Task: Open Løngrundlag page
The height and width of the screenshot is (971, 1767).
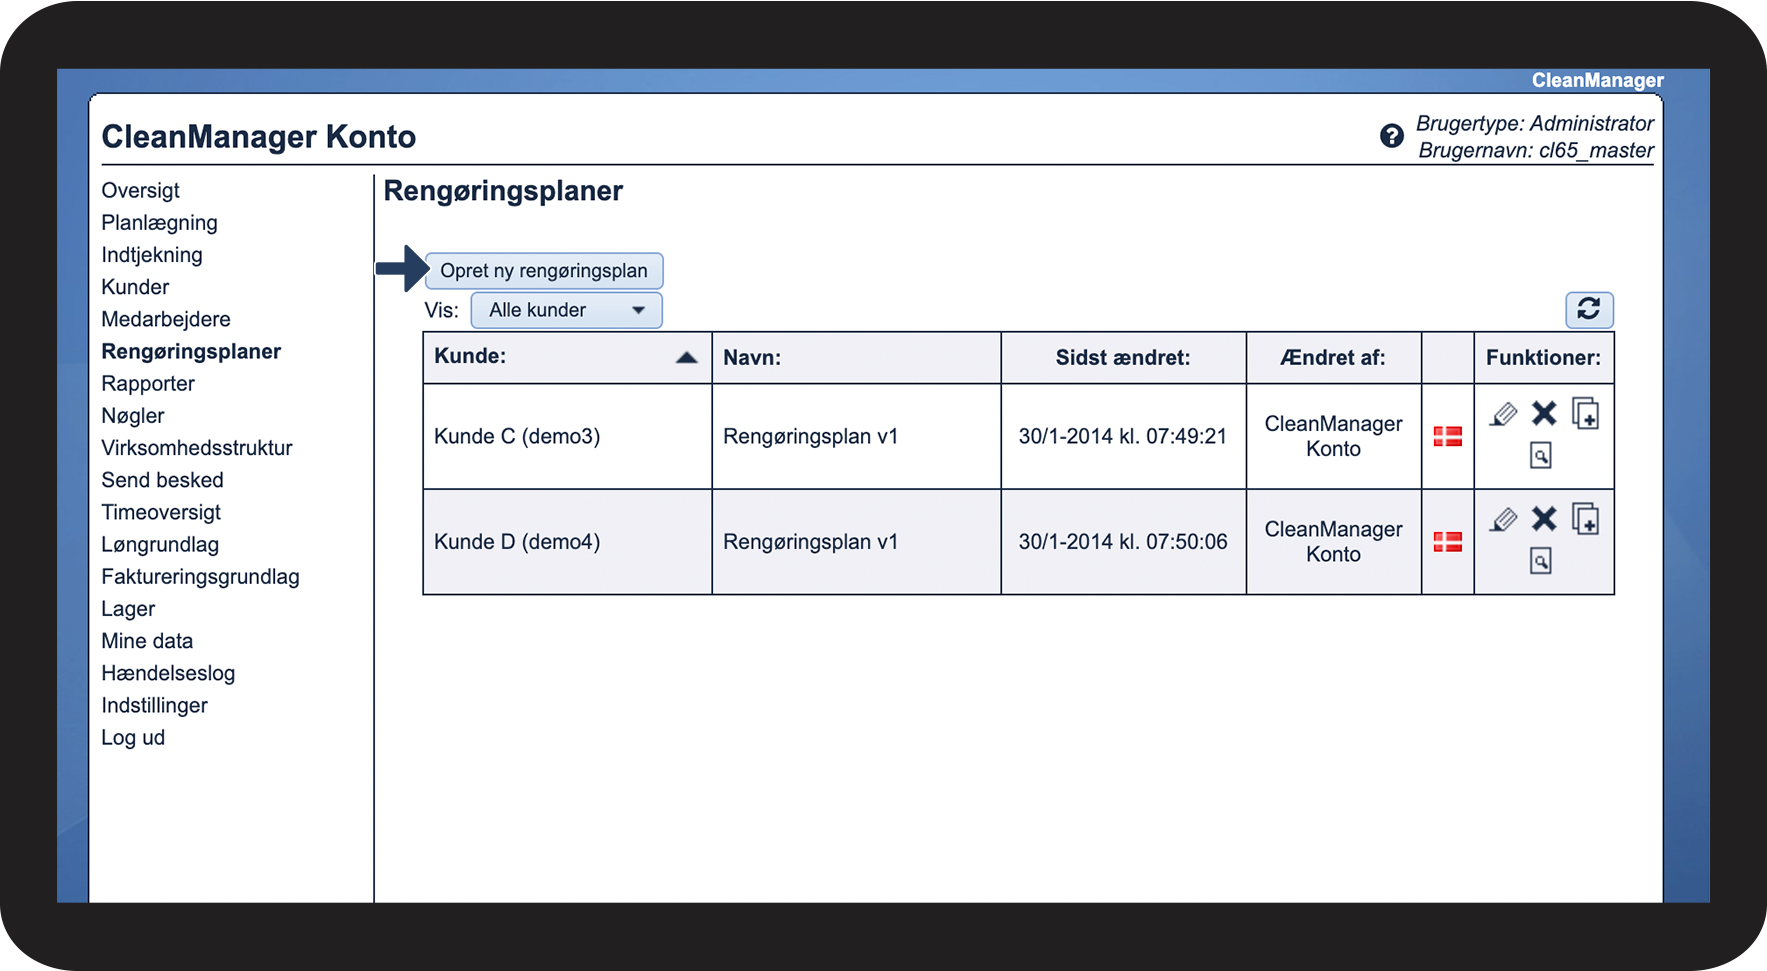Action: 160,545
